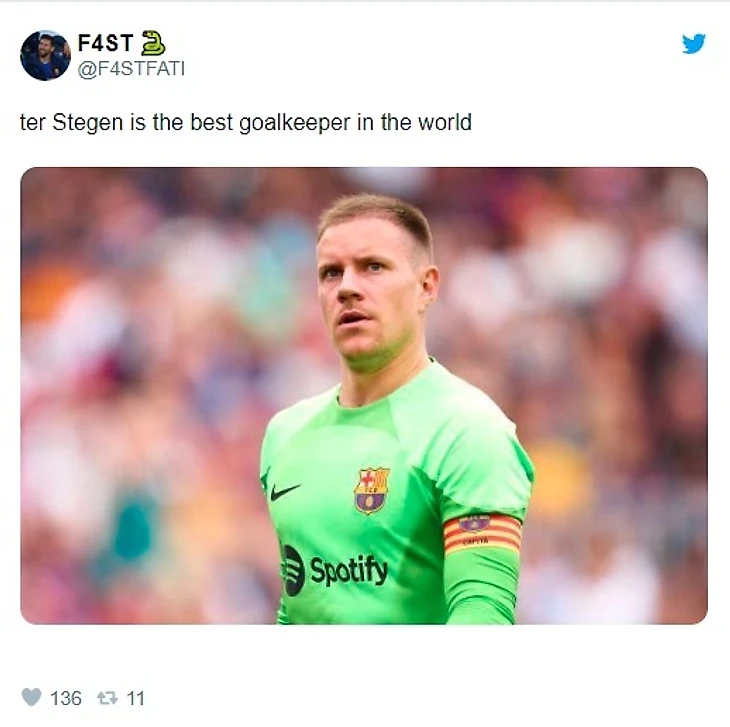Retweet using the retweet arrows icon

pos(107,698)
